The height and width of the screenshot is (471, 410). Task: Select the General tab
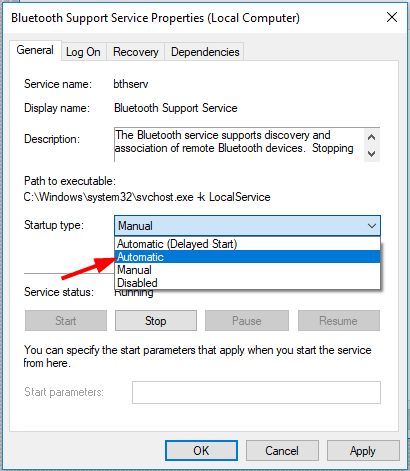(x=35, y=50)
